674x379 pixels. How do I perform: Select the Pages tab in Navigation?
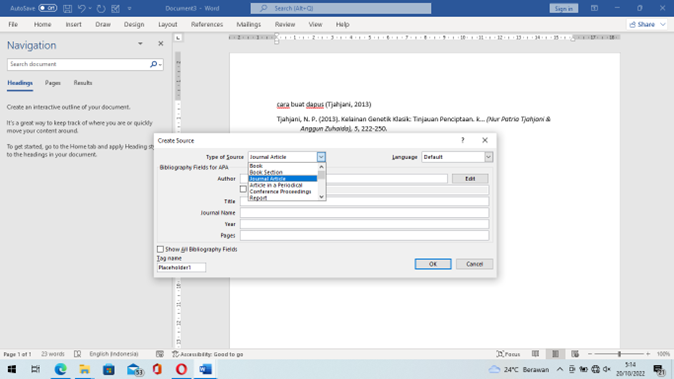[53, 83]
